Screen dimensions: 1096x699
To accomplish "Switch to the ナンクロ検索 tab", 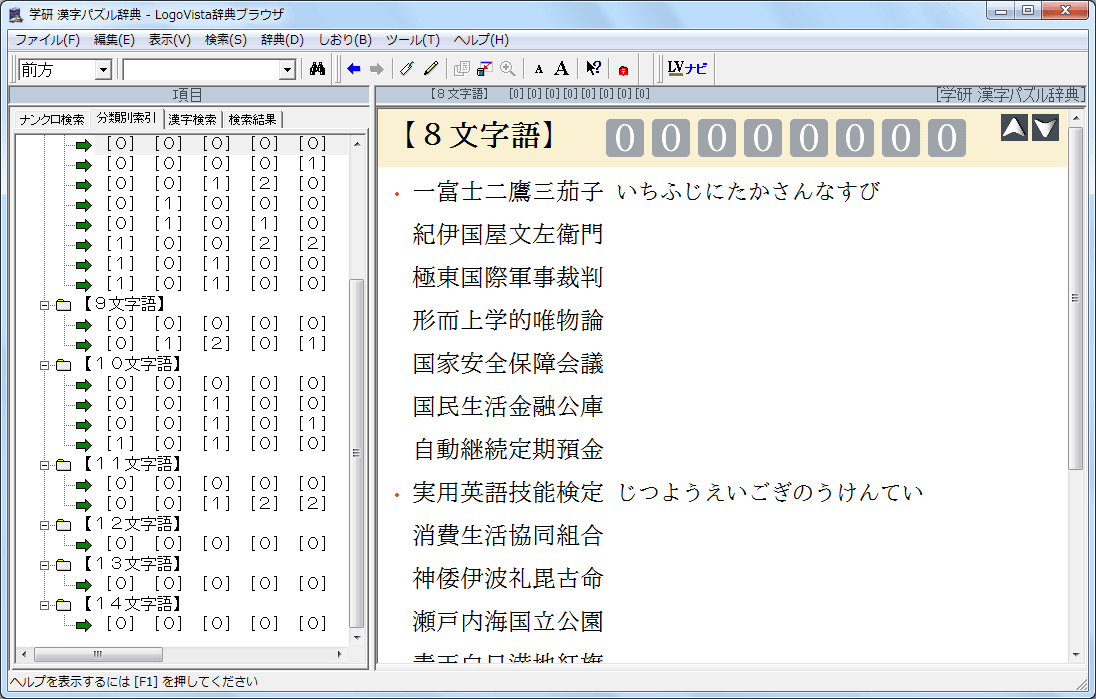I will tap(52, 120).
